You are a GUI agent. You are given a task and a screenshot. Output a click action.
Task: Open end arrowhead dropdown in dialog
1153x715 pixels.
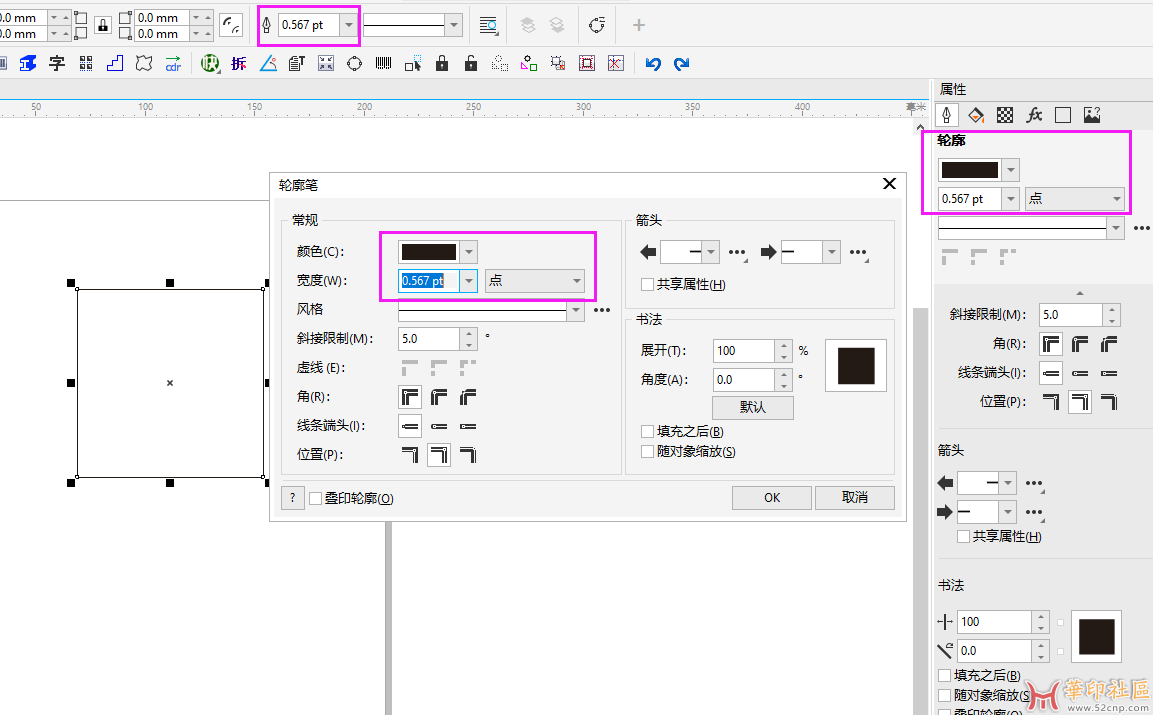coord(832,252)
